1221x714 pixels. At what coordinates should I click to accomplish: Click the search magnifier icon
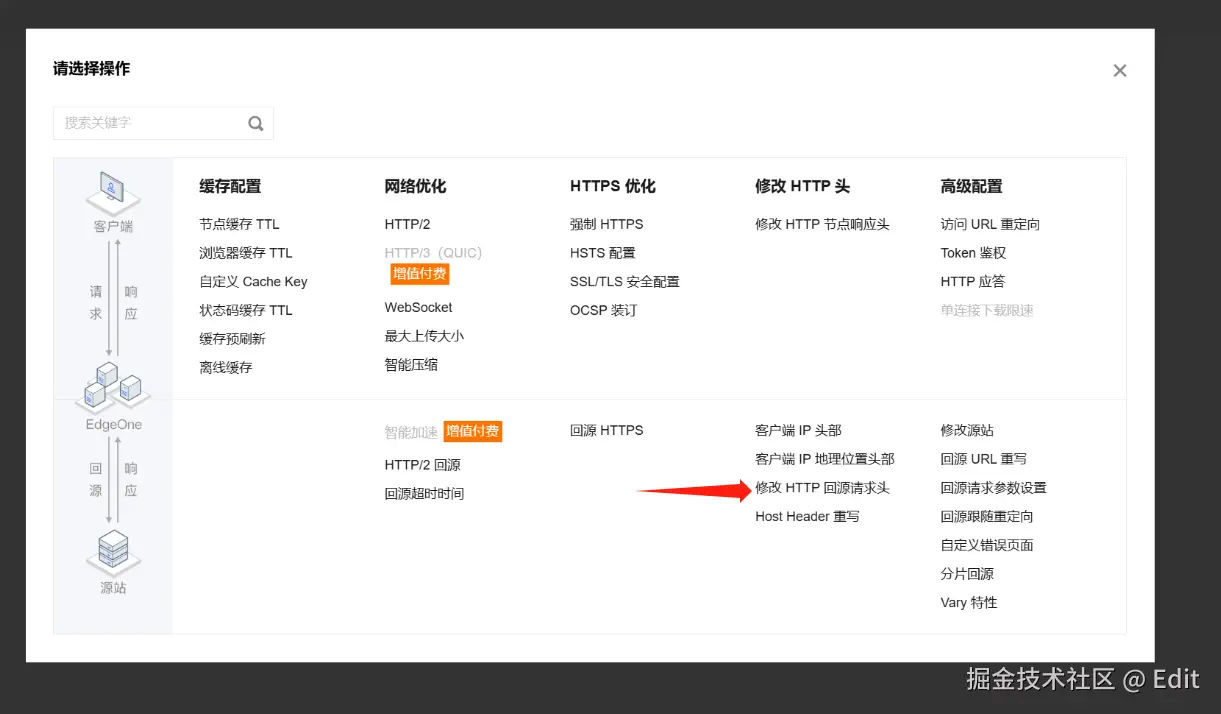click(256, 123)
